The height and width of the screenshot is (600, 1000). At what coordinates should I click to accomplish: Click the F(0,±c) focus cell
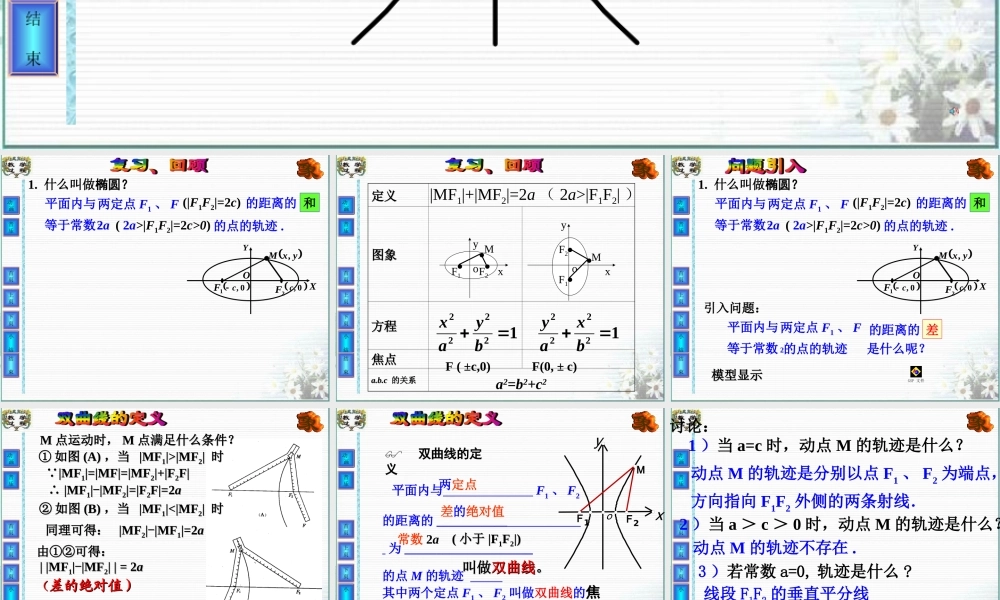(554, 367)
